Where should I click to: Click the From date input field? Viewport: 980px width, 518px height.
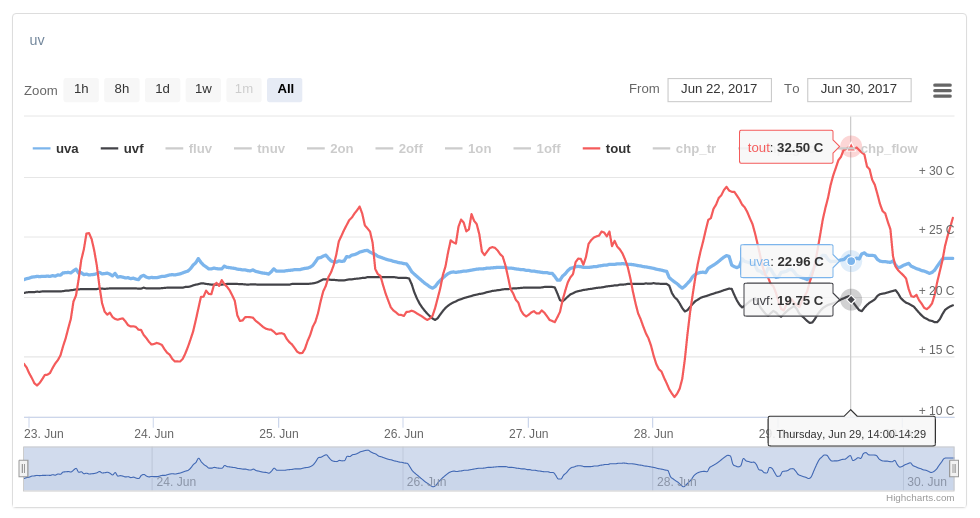[719, 90]
